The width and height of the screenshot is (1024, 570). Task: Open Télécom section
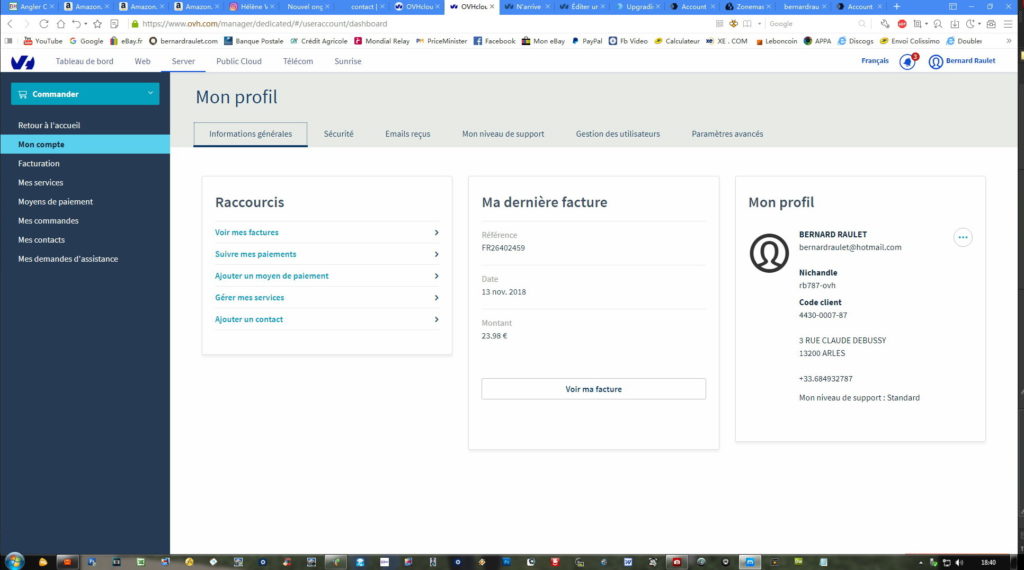[x=298, y=61]
